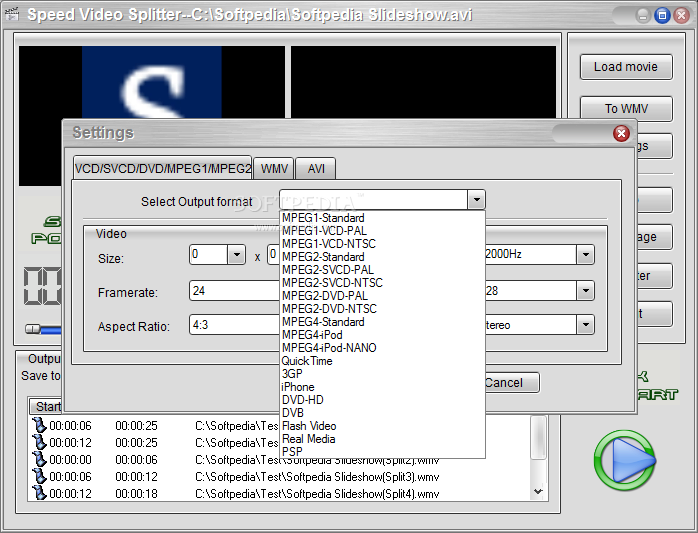
Task: Click the clip icon of Split4 row
Action: pyautogui.click(x=39, y=492)
